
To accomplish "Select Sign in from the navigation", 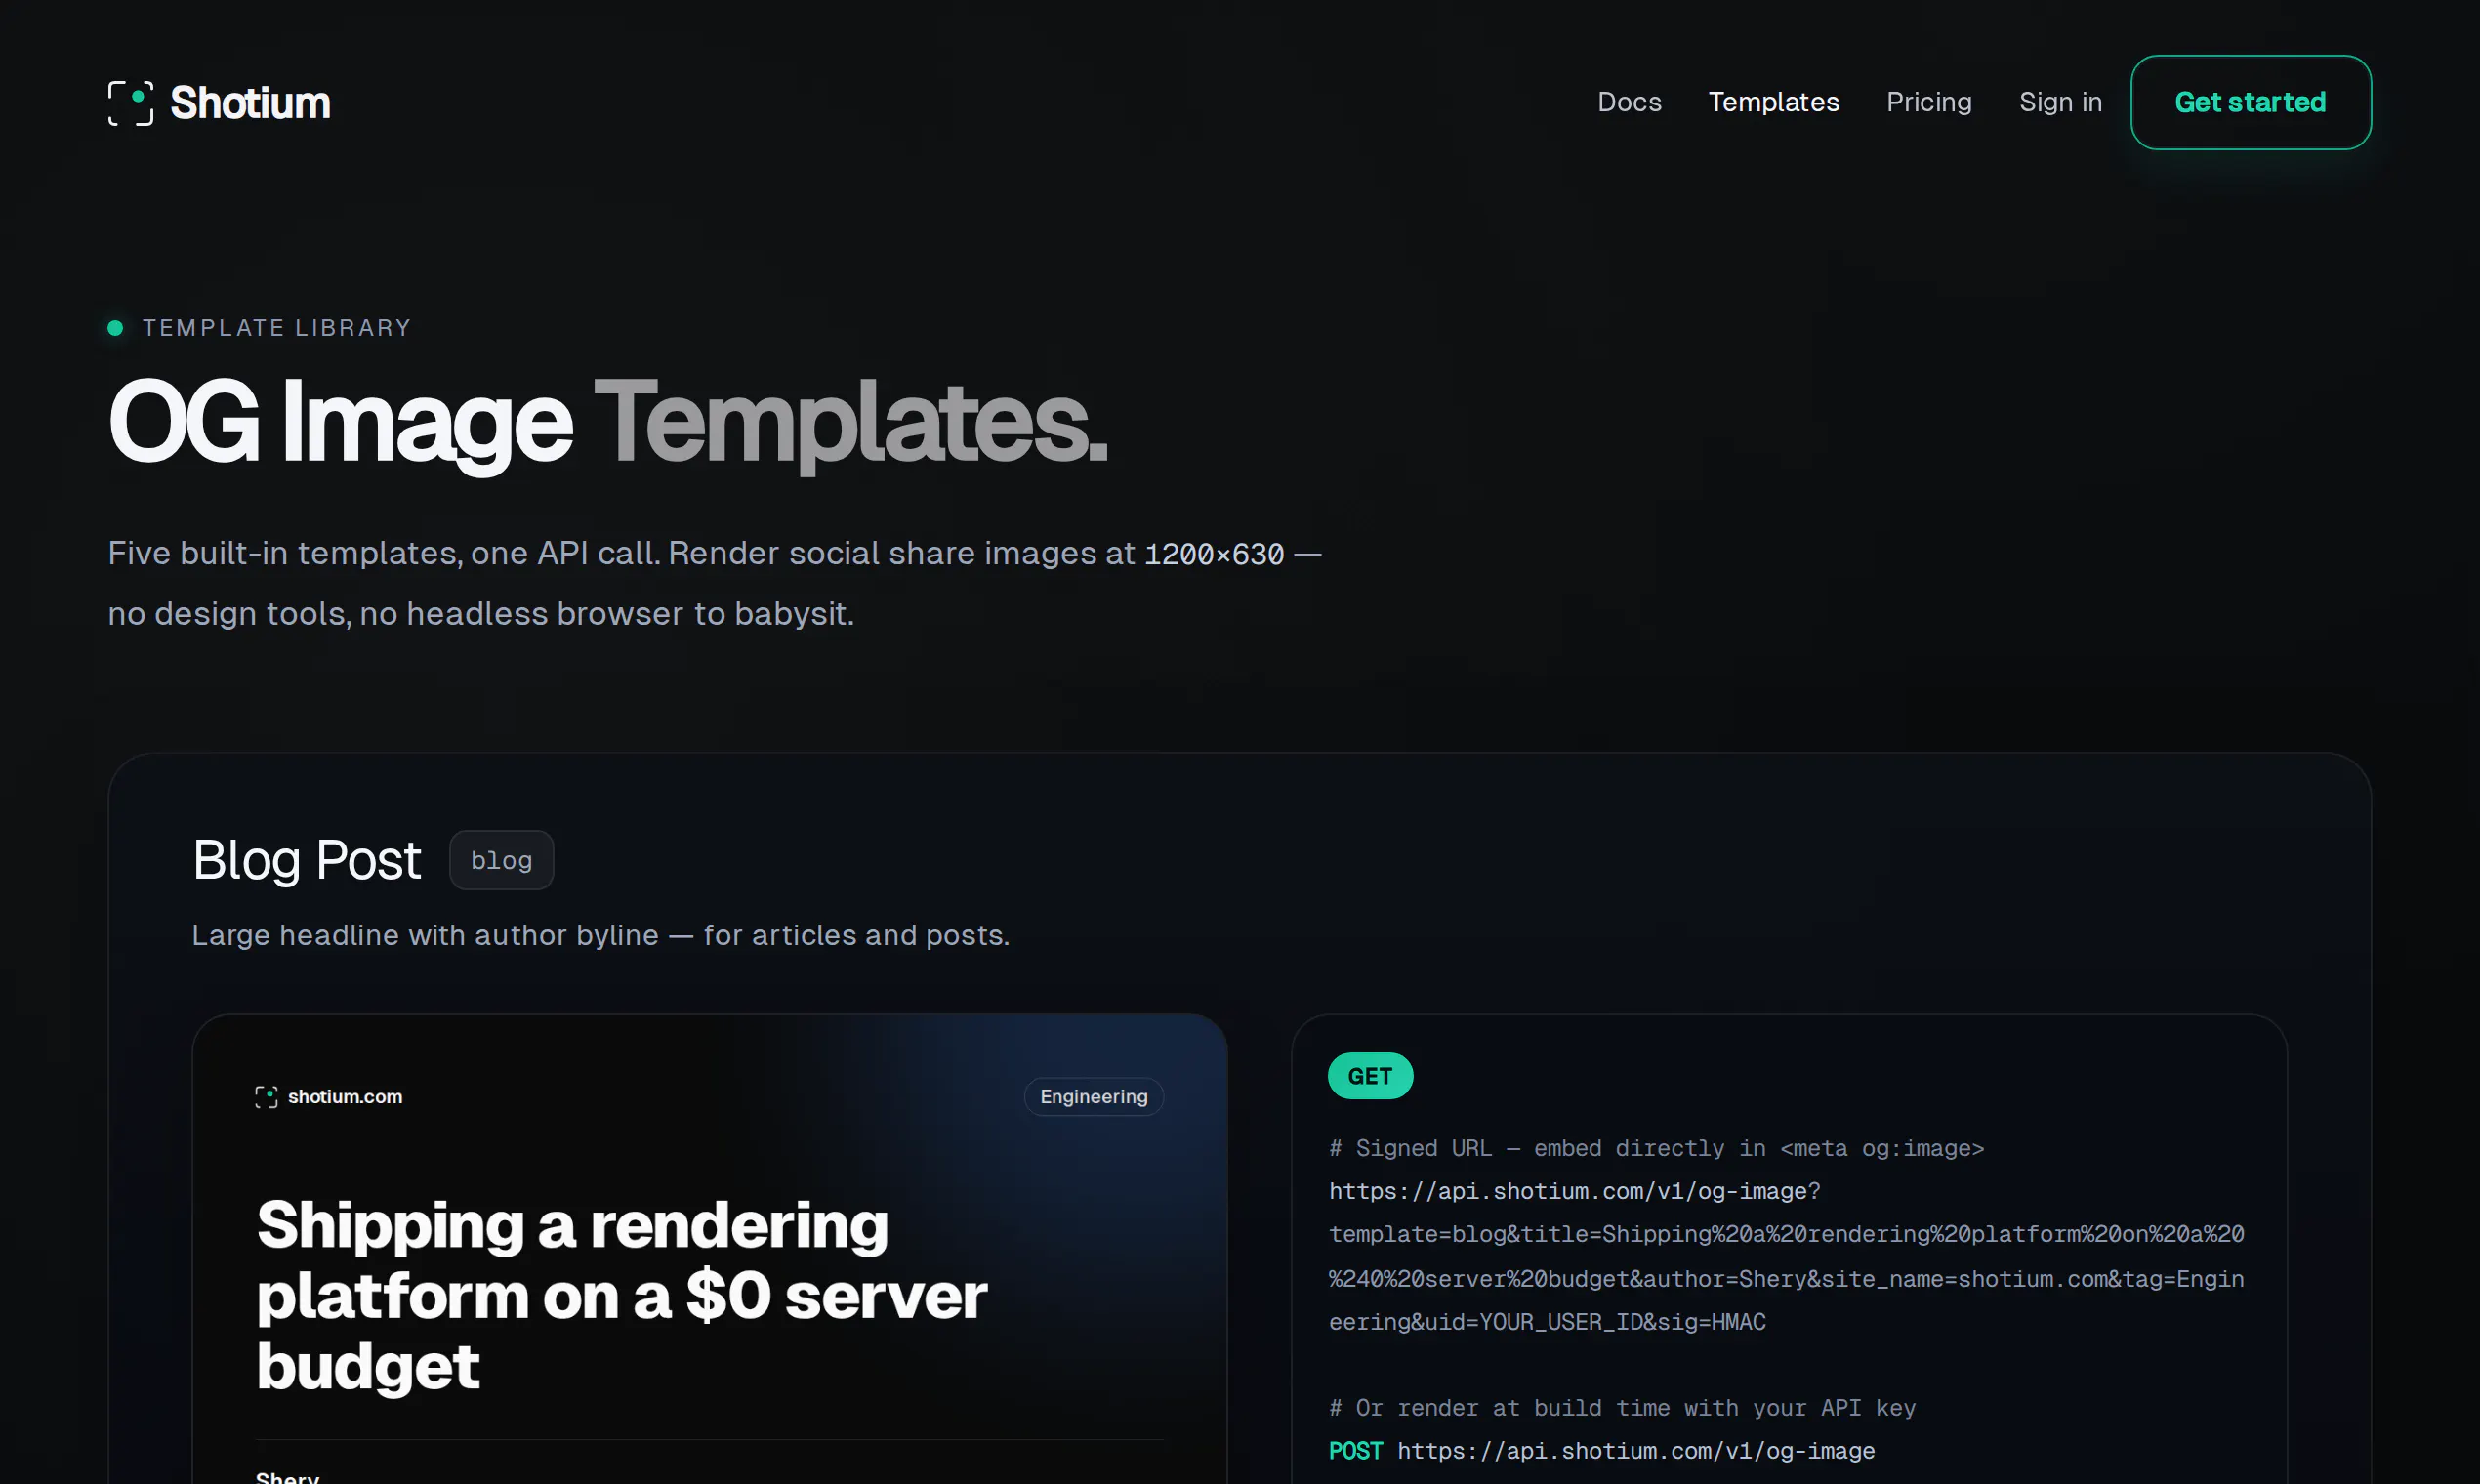I will [2060, 102].
